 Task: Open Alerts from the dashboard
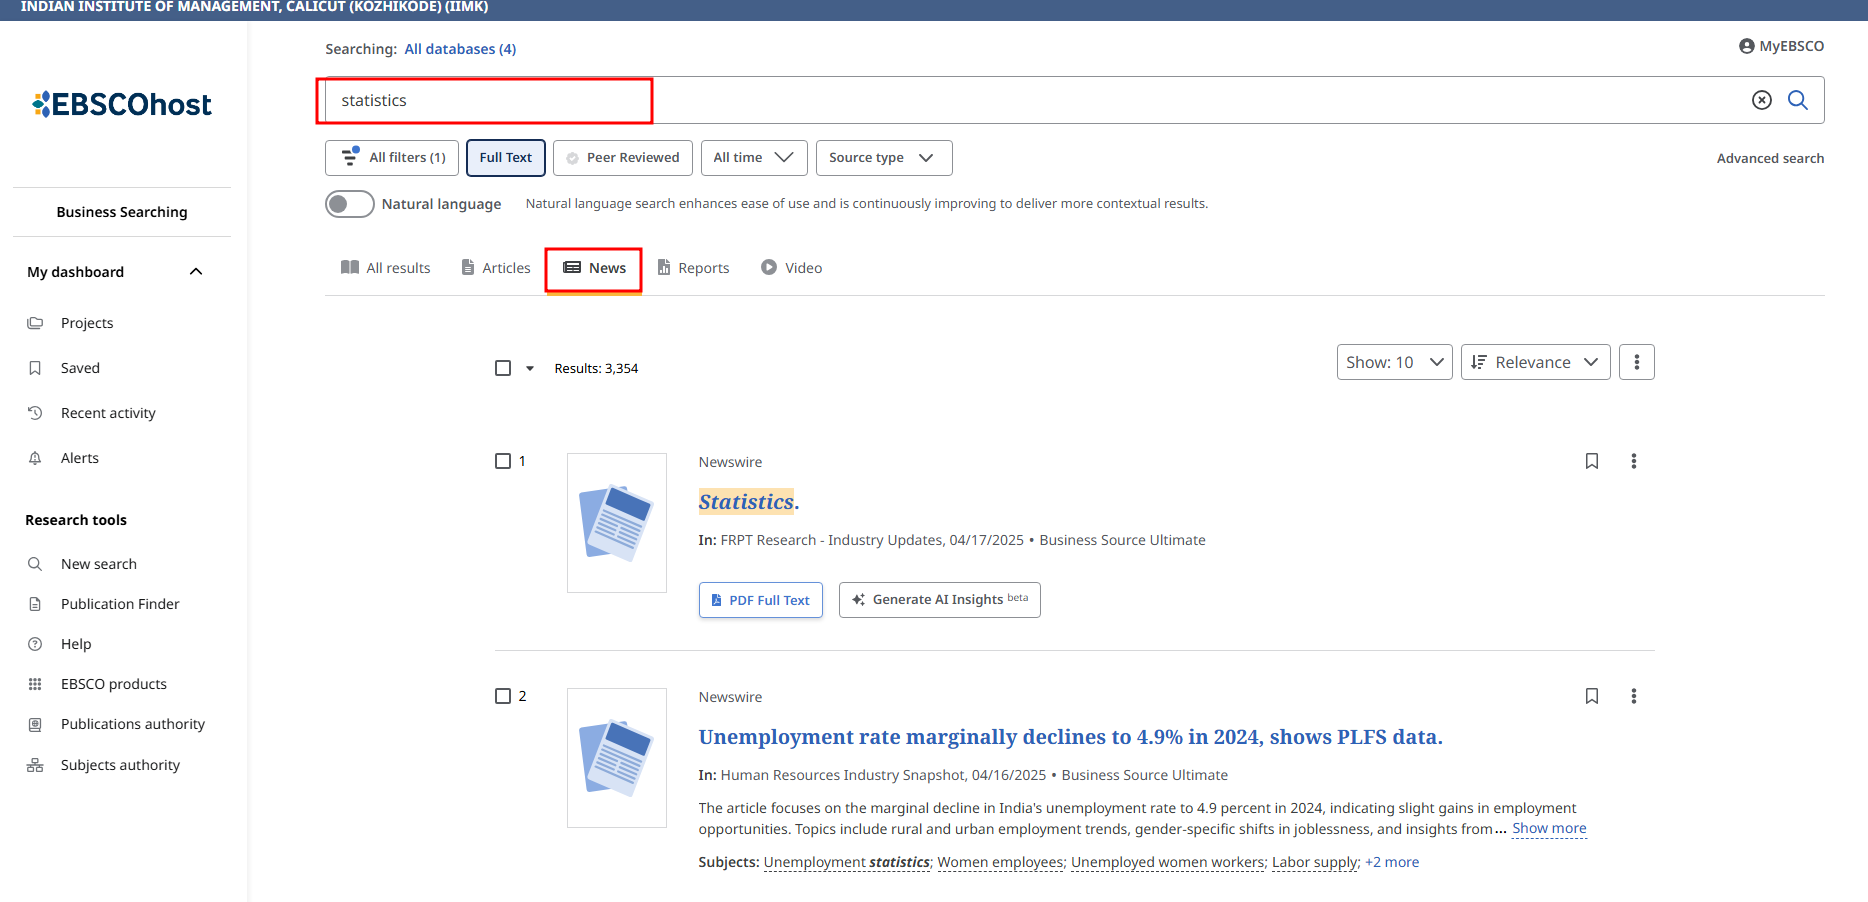[x=79, y=458]
